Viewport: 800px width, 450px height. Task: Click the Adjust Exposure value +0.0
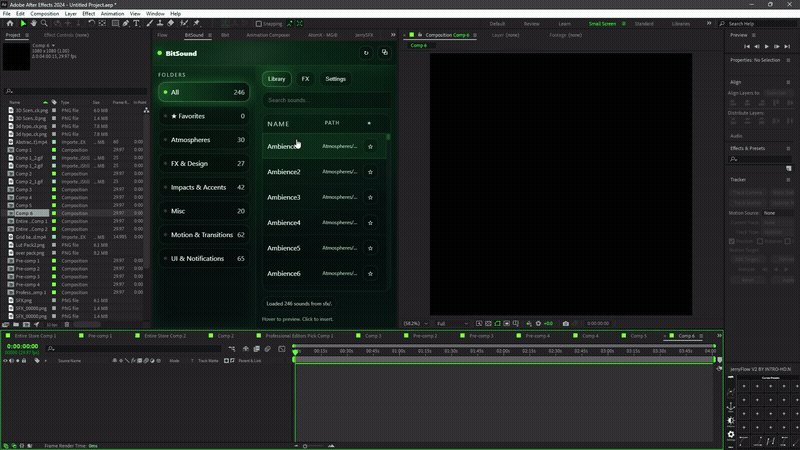tap(548, 323)
